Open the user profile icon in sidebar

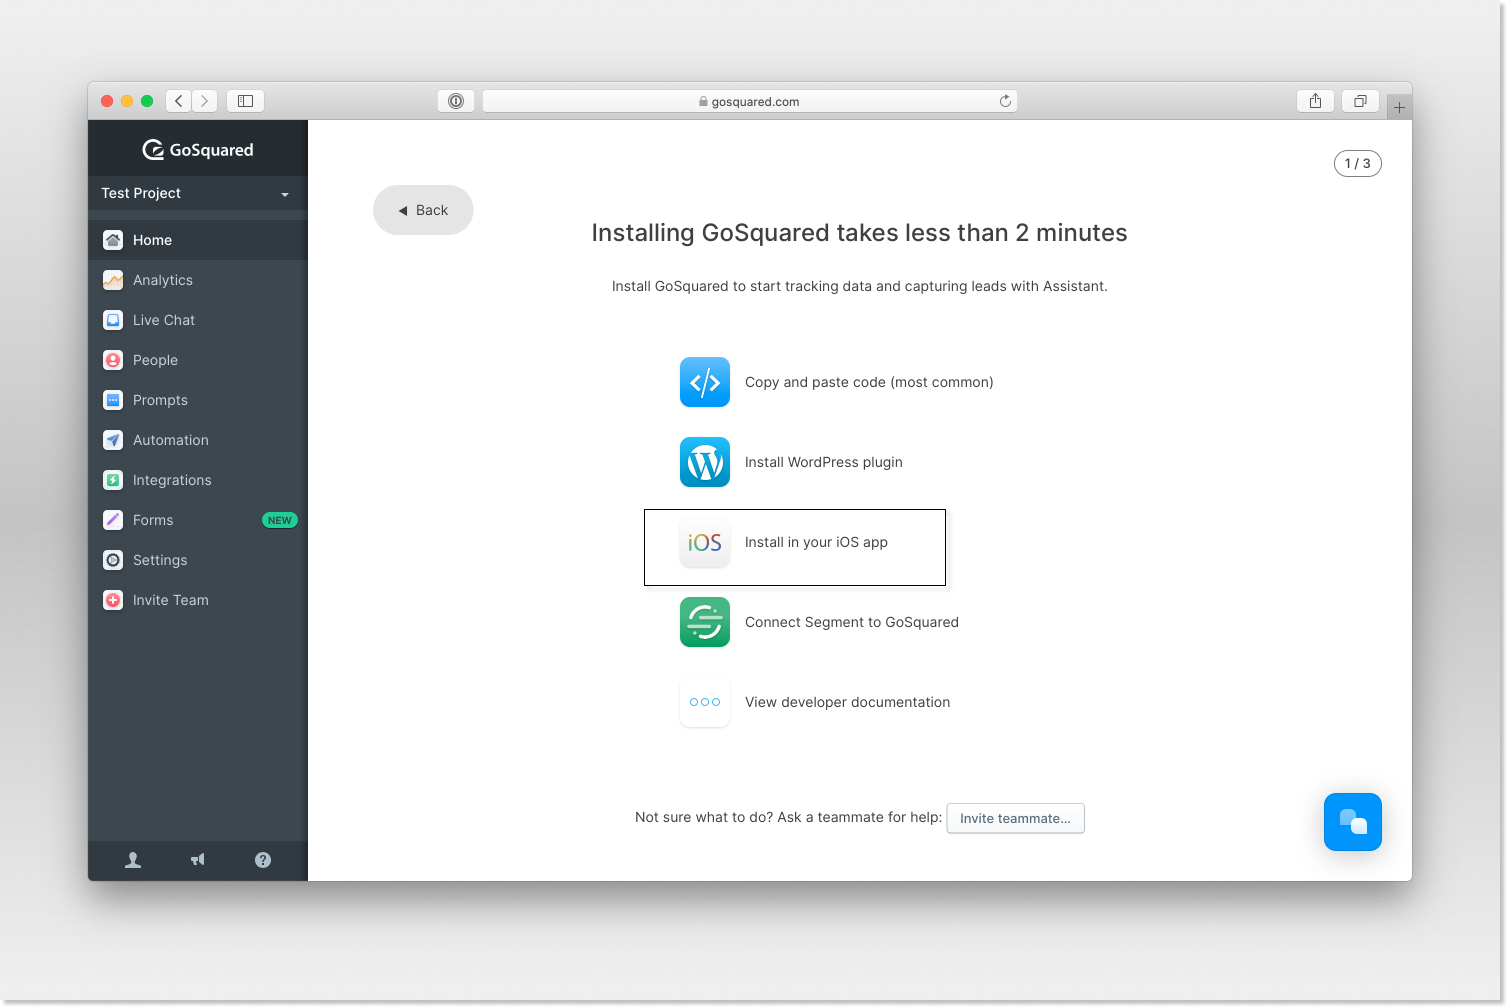133,860
